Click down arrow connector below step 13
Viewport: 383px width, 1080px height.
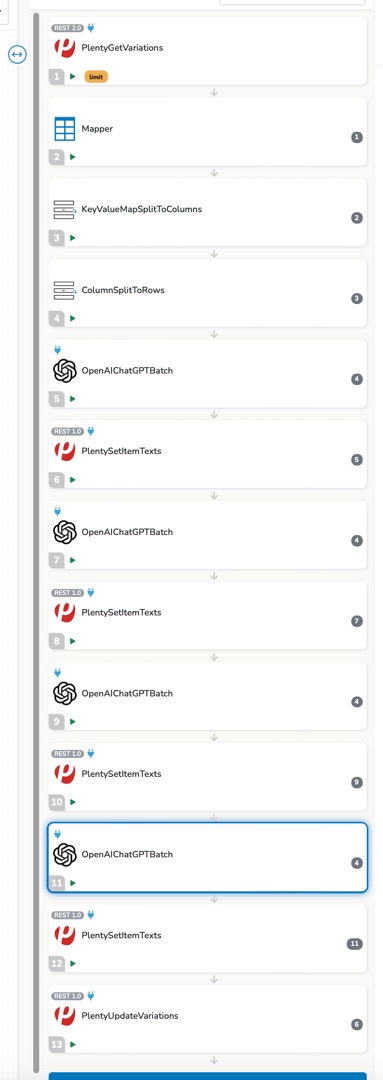pos(214,1060)
